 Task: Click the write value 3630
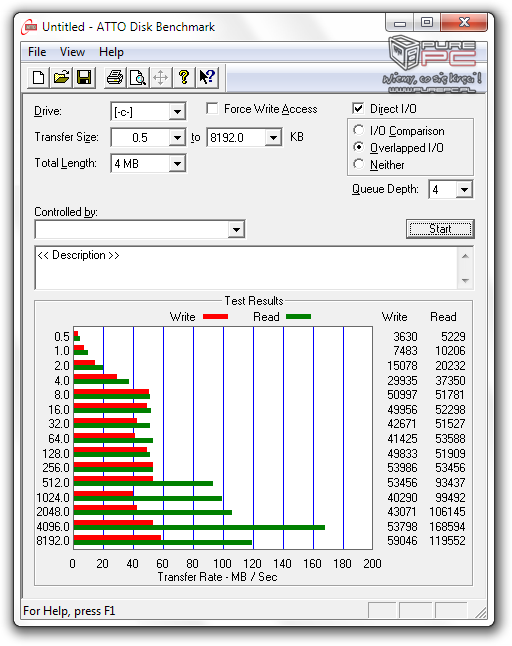tap(405, 337)
